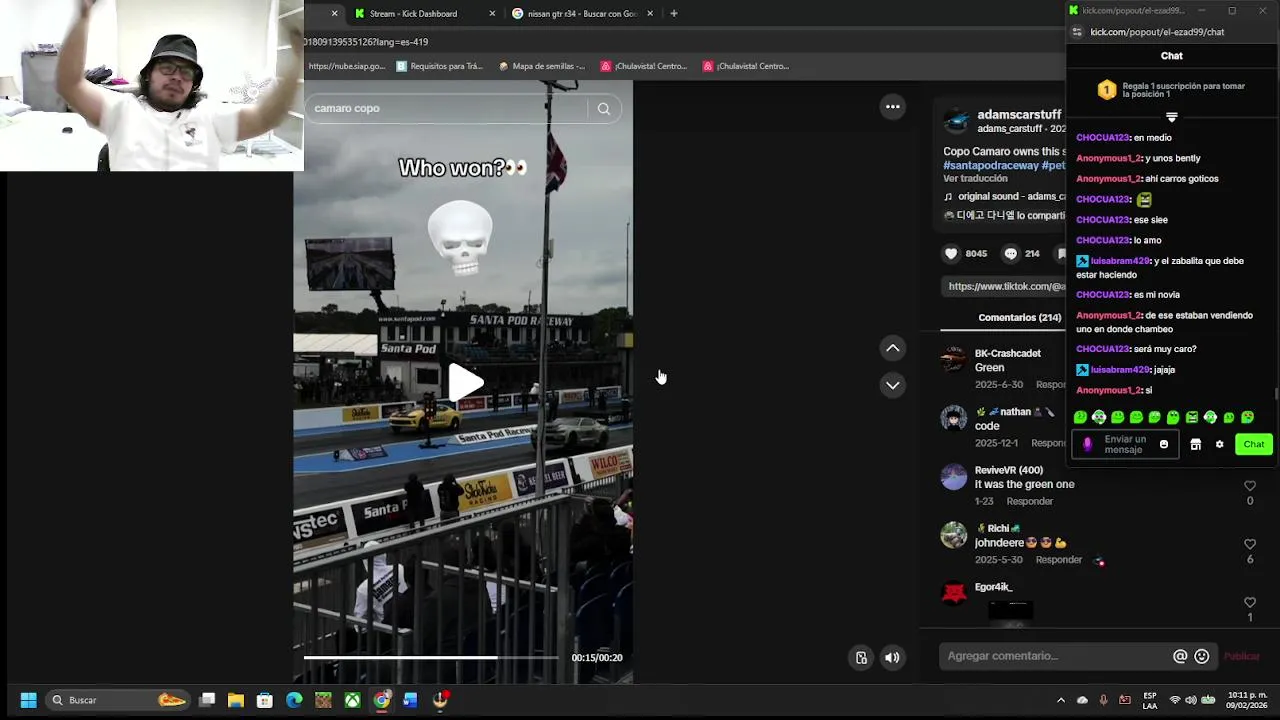Image resolution: width=1280 pixels, height=720 pixels.
Task: Go to next video with down arrow
Action: tap(892, 385)
